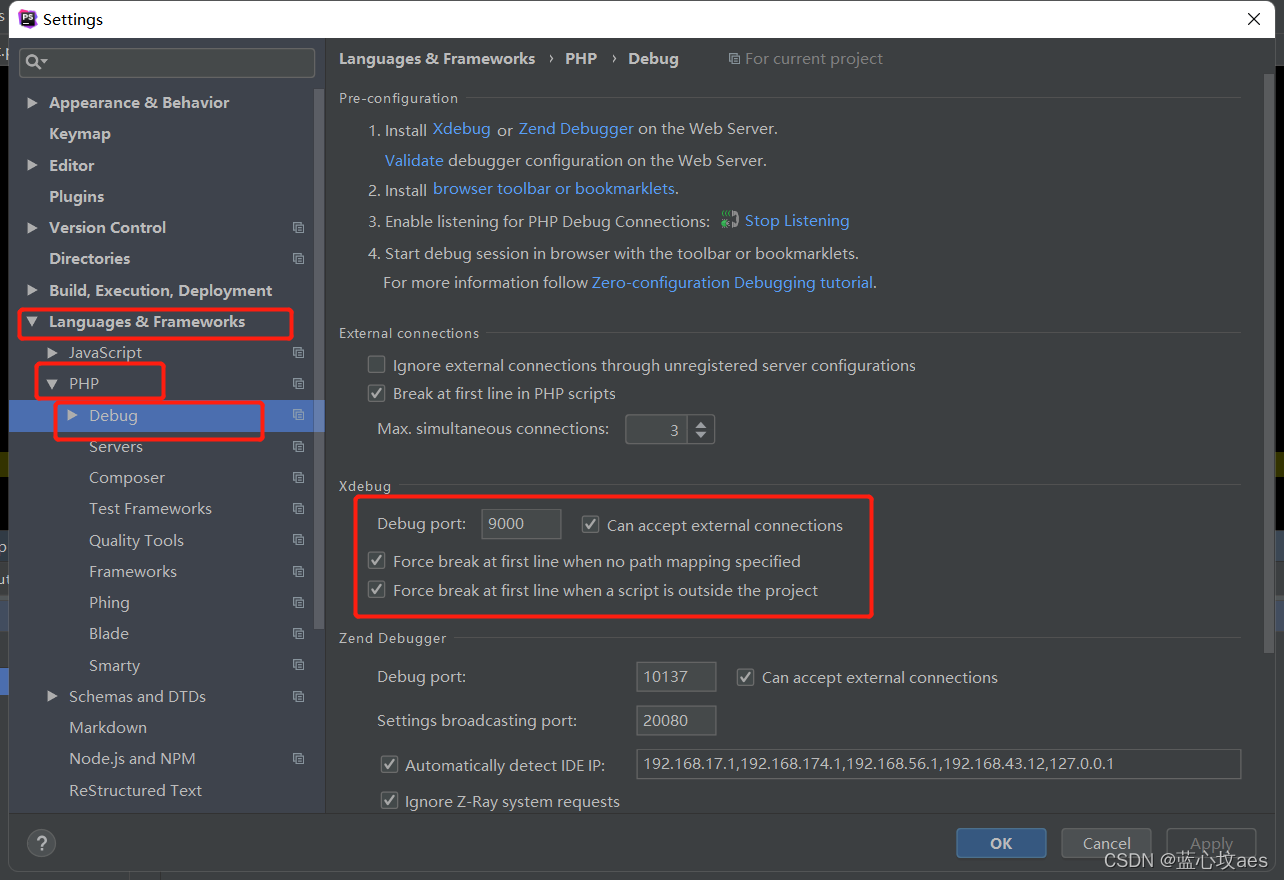Expand Build, Execution, Deployment arrow
Viewport: 1284px width, 880px height.
[33, 290]
